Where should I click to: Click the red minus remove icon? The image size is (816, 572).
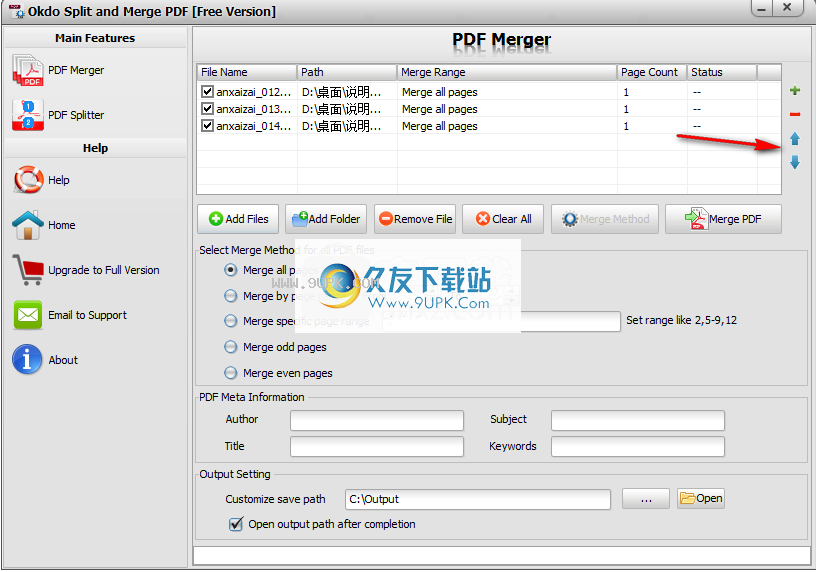795,115
